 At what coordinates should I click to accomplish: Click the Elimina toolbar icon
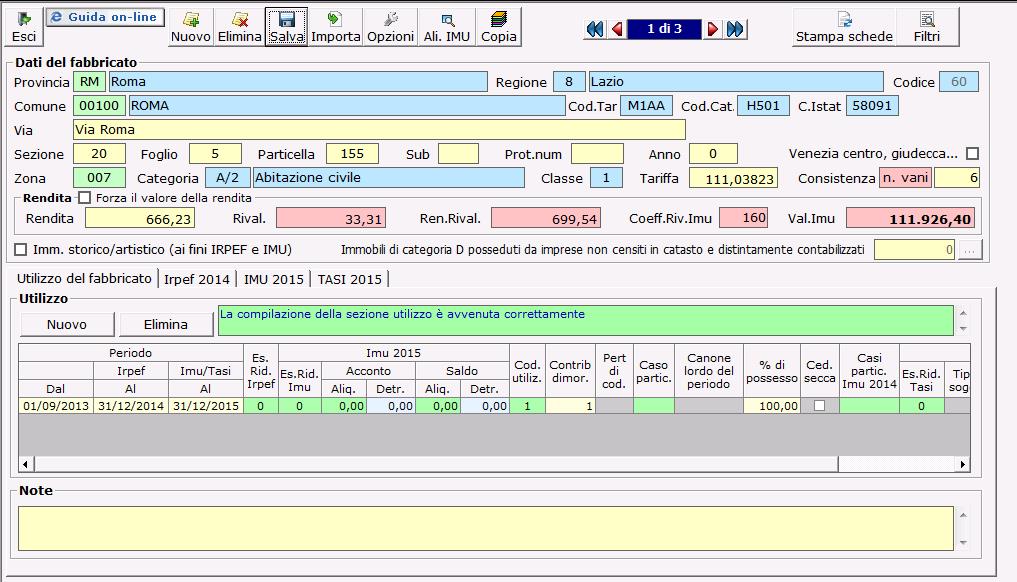tap(239, 27)
